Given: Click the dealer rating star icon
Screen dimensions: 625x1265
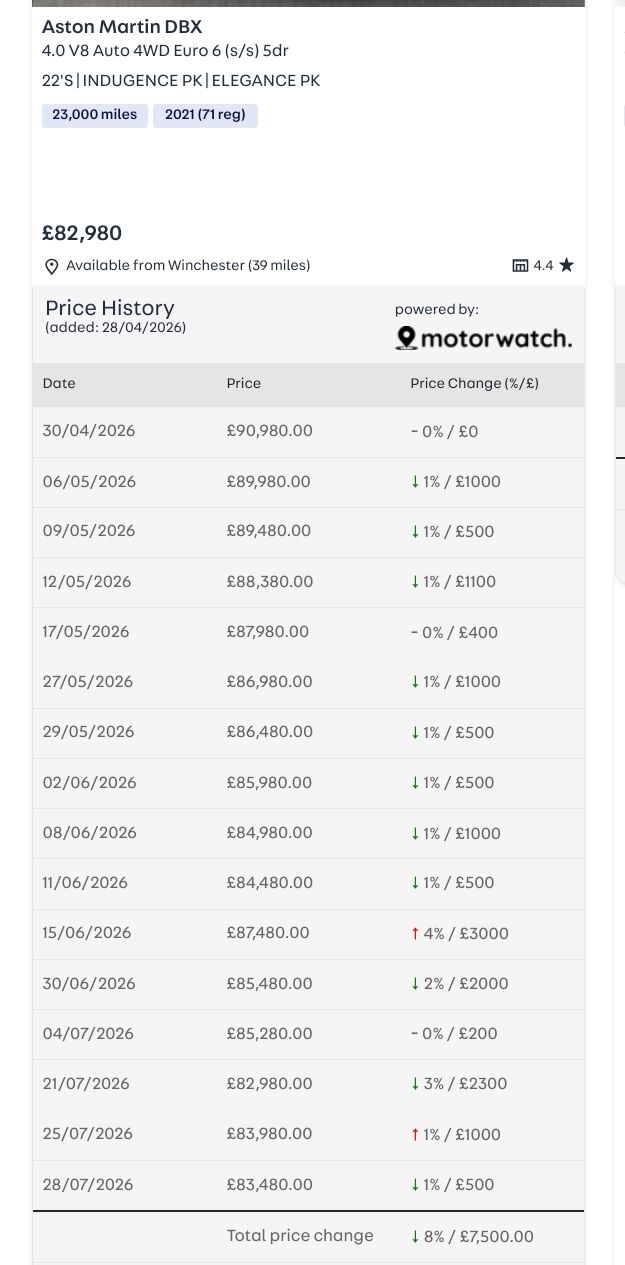Looking at the screenshot, I should [x=567, y=265].
